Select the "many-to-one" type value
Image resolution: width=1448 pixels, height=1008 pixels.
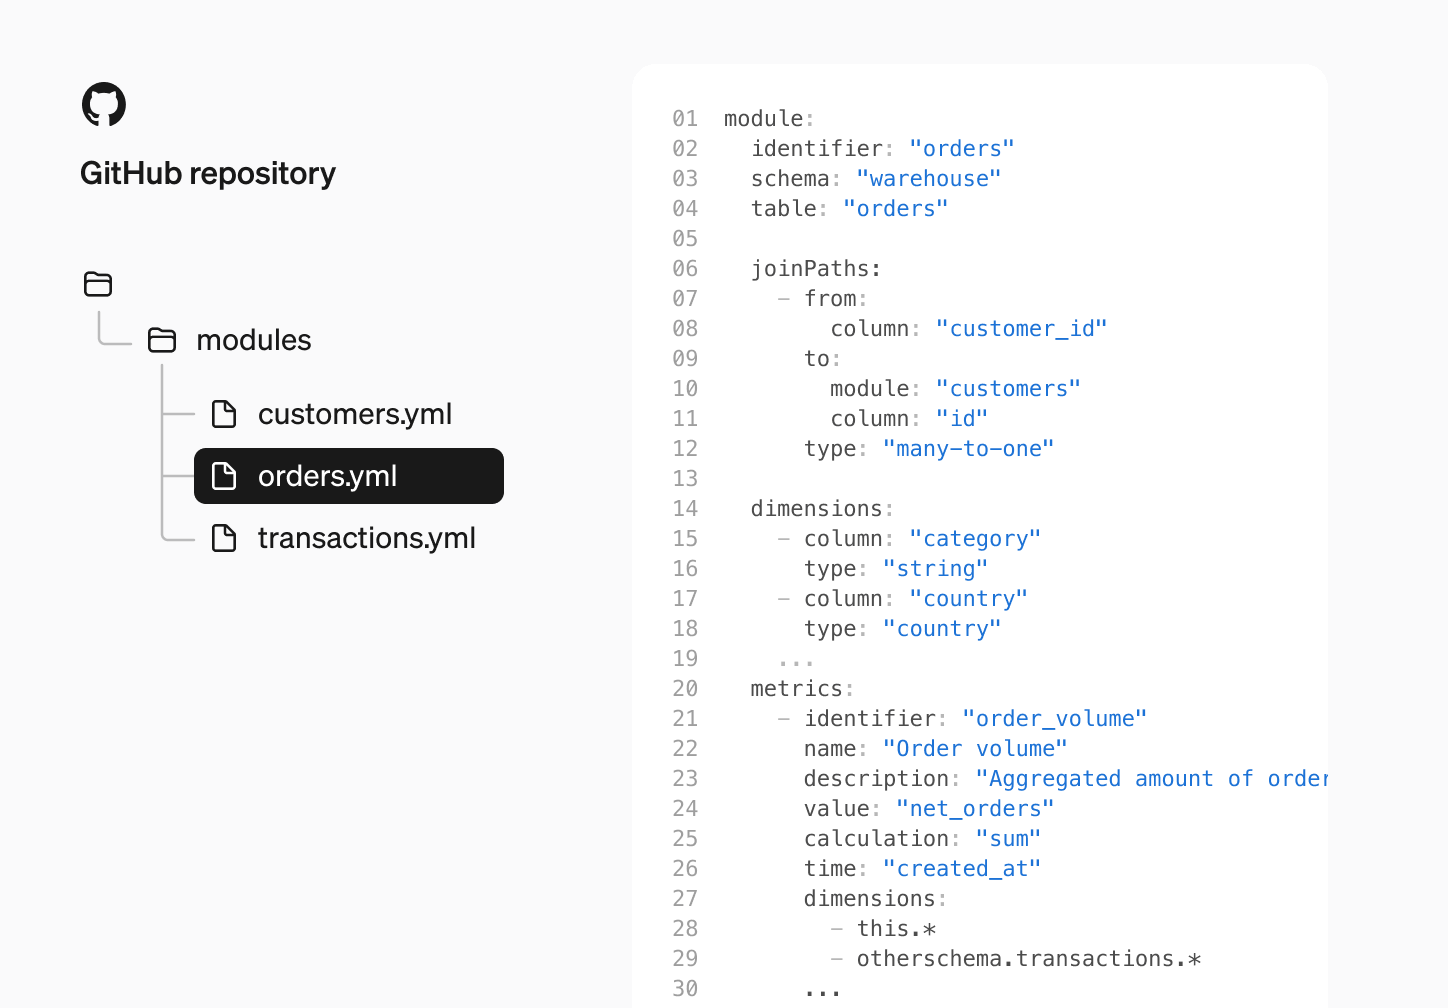[968, 448]
